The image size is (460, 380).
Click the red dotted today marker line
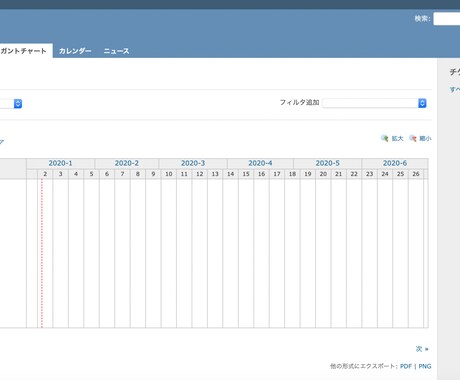tap(42, 253)
